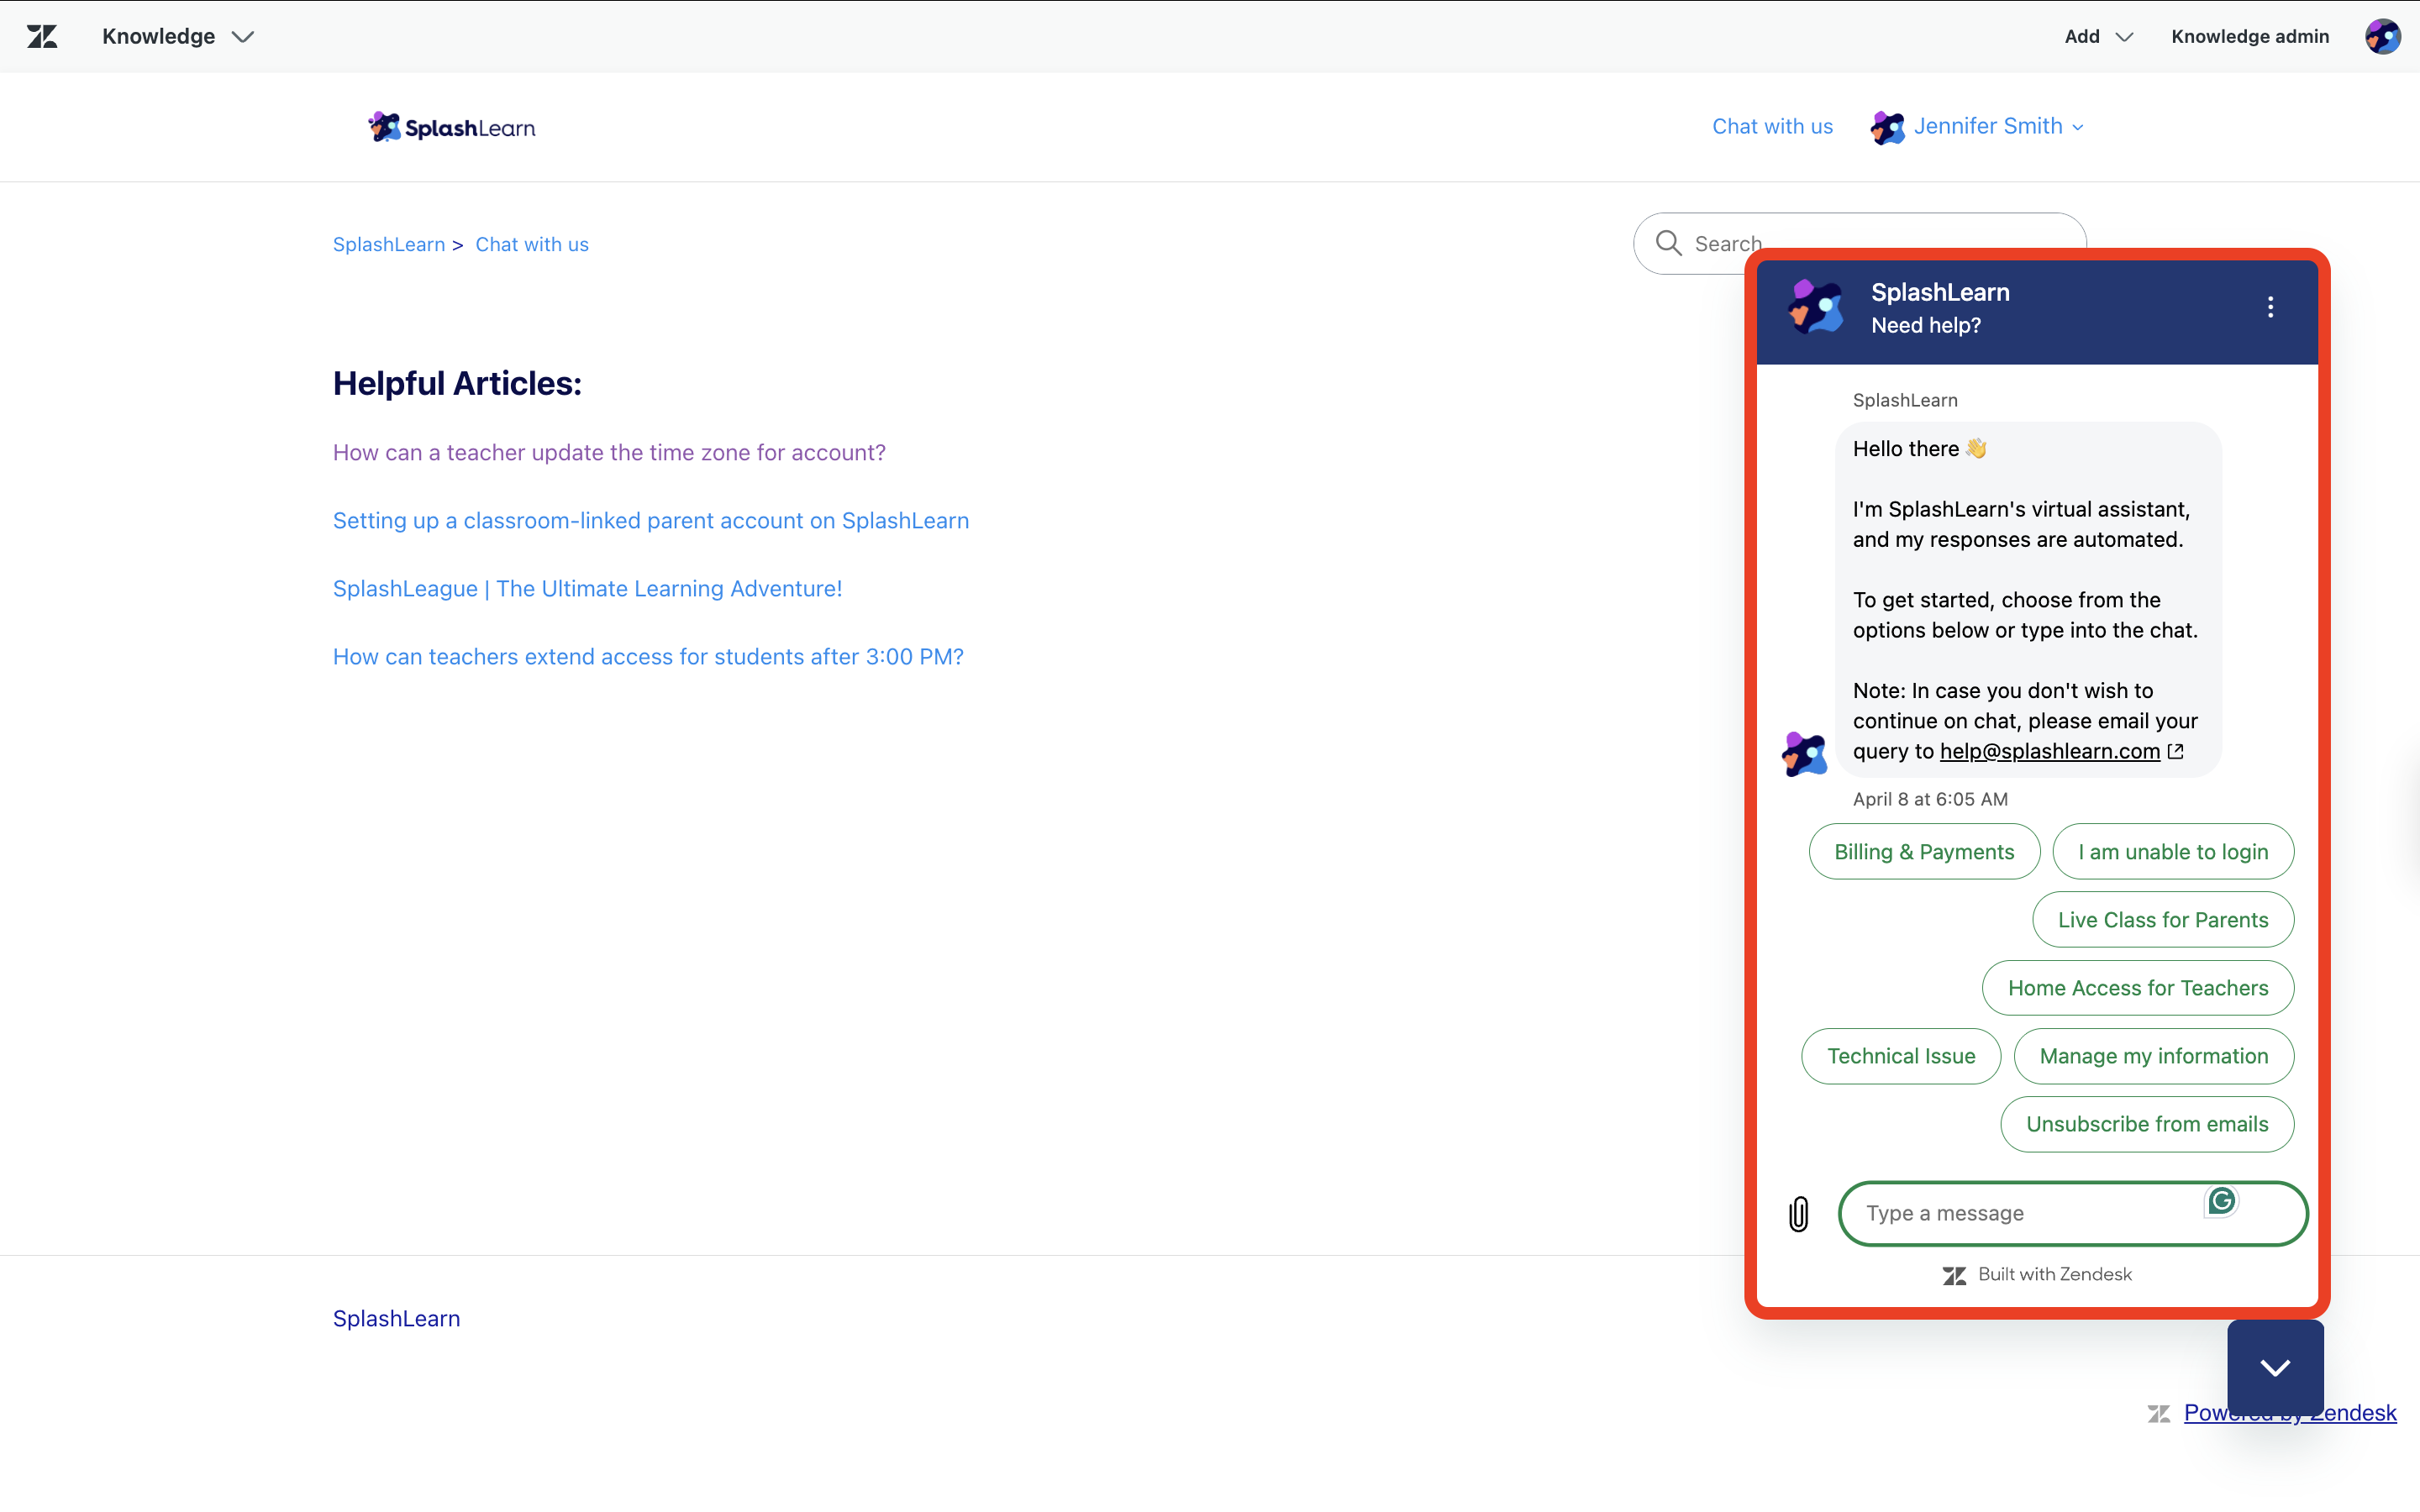Click the Search input field
The height and width of the screenshot is (1512, 2420).
1860,243
